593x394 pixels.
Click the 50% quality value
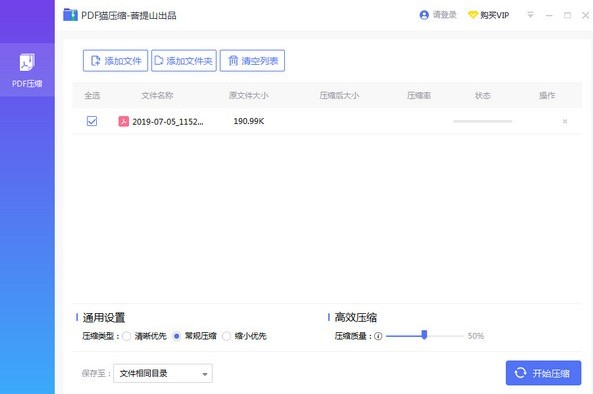[x=476, y=336]
